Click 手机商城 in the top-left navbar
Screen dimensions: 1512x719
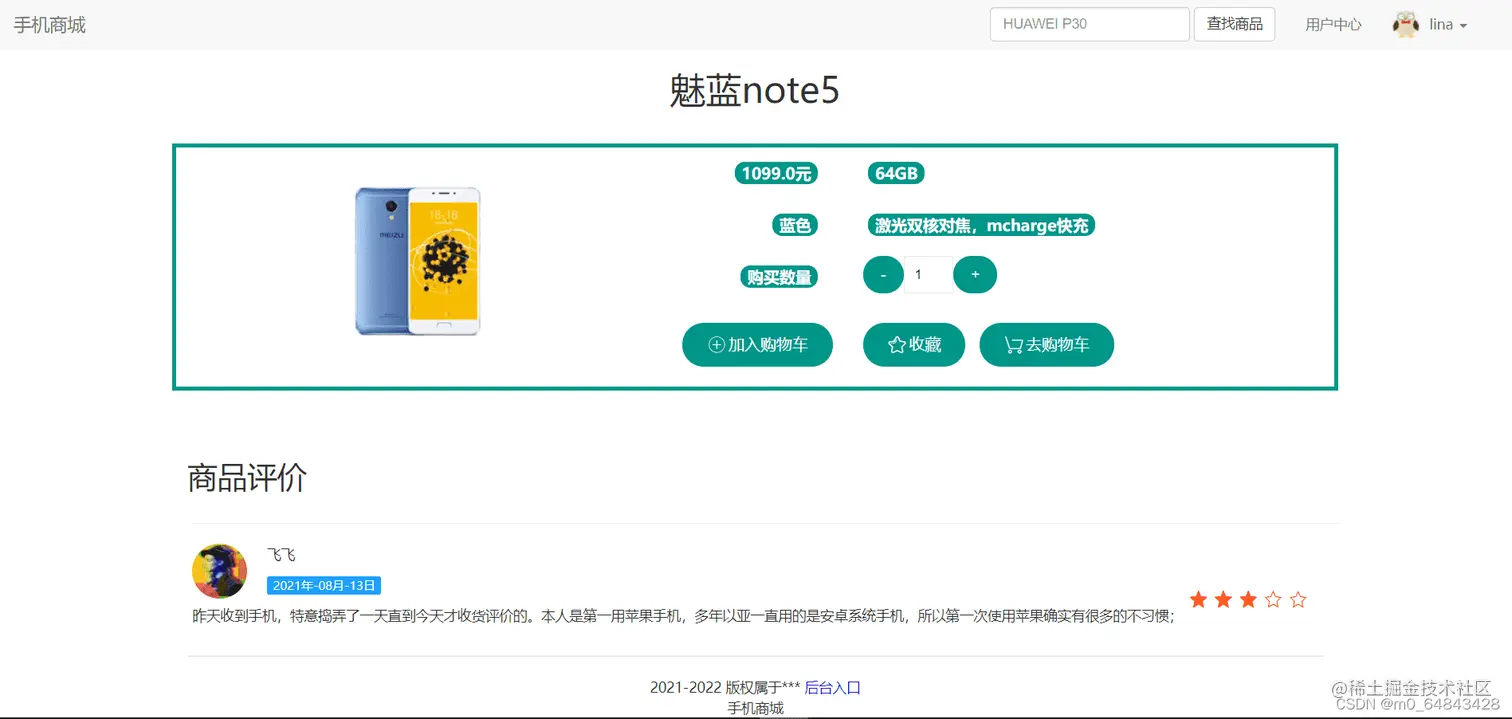click(x=48, y=24)
